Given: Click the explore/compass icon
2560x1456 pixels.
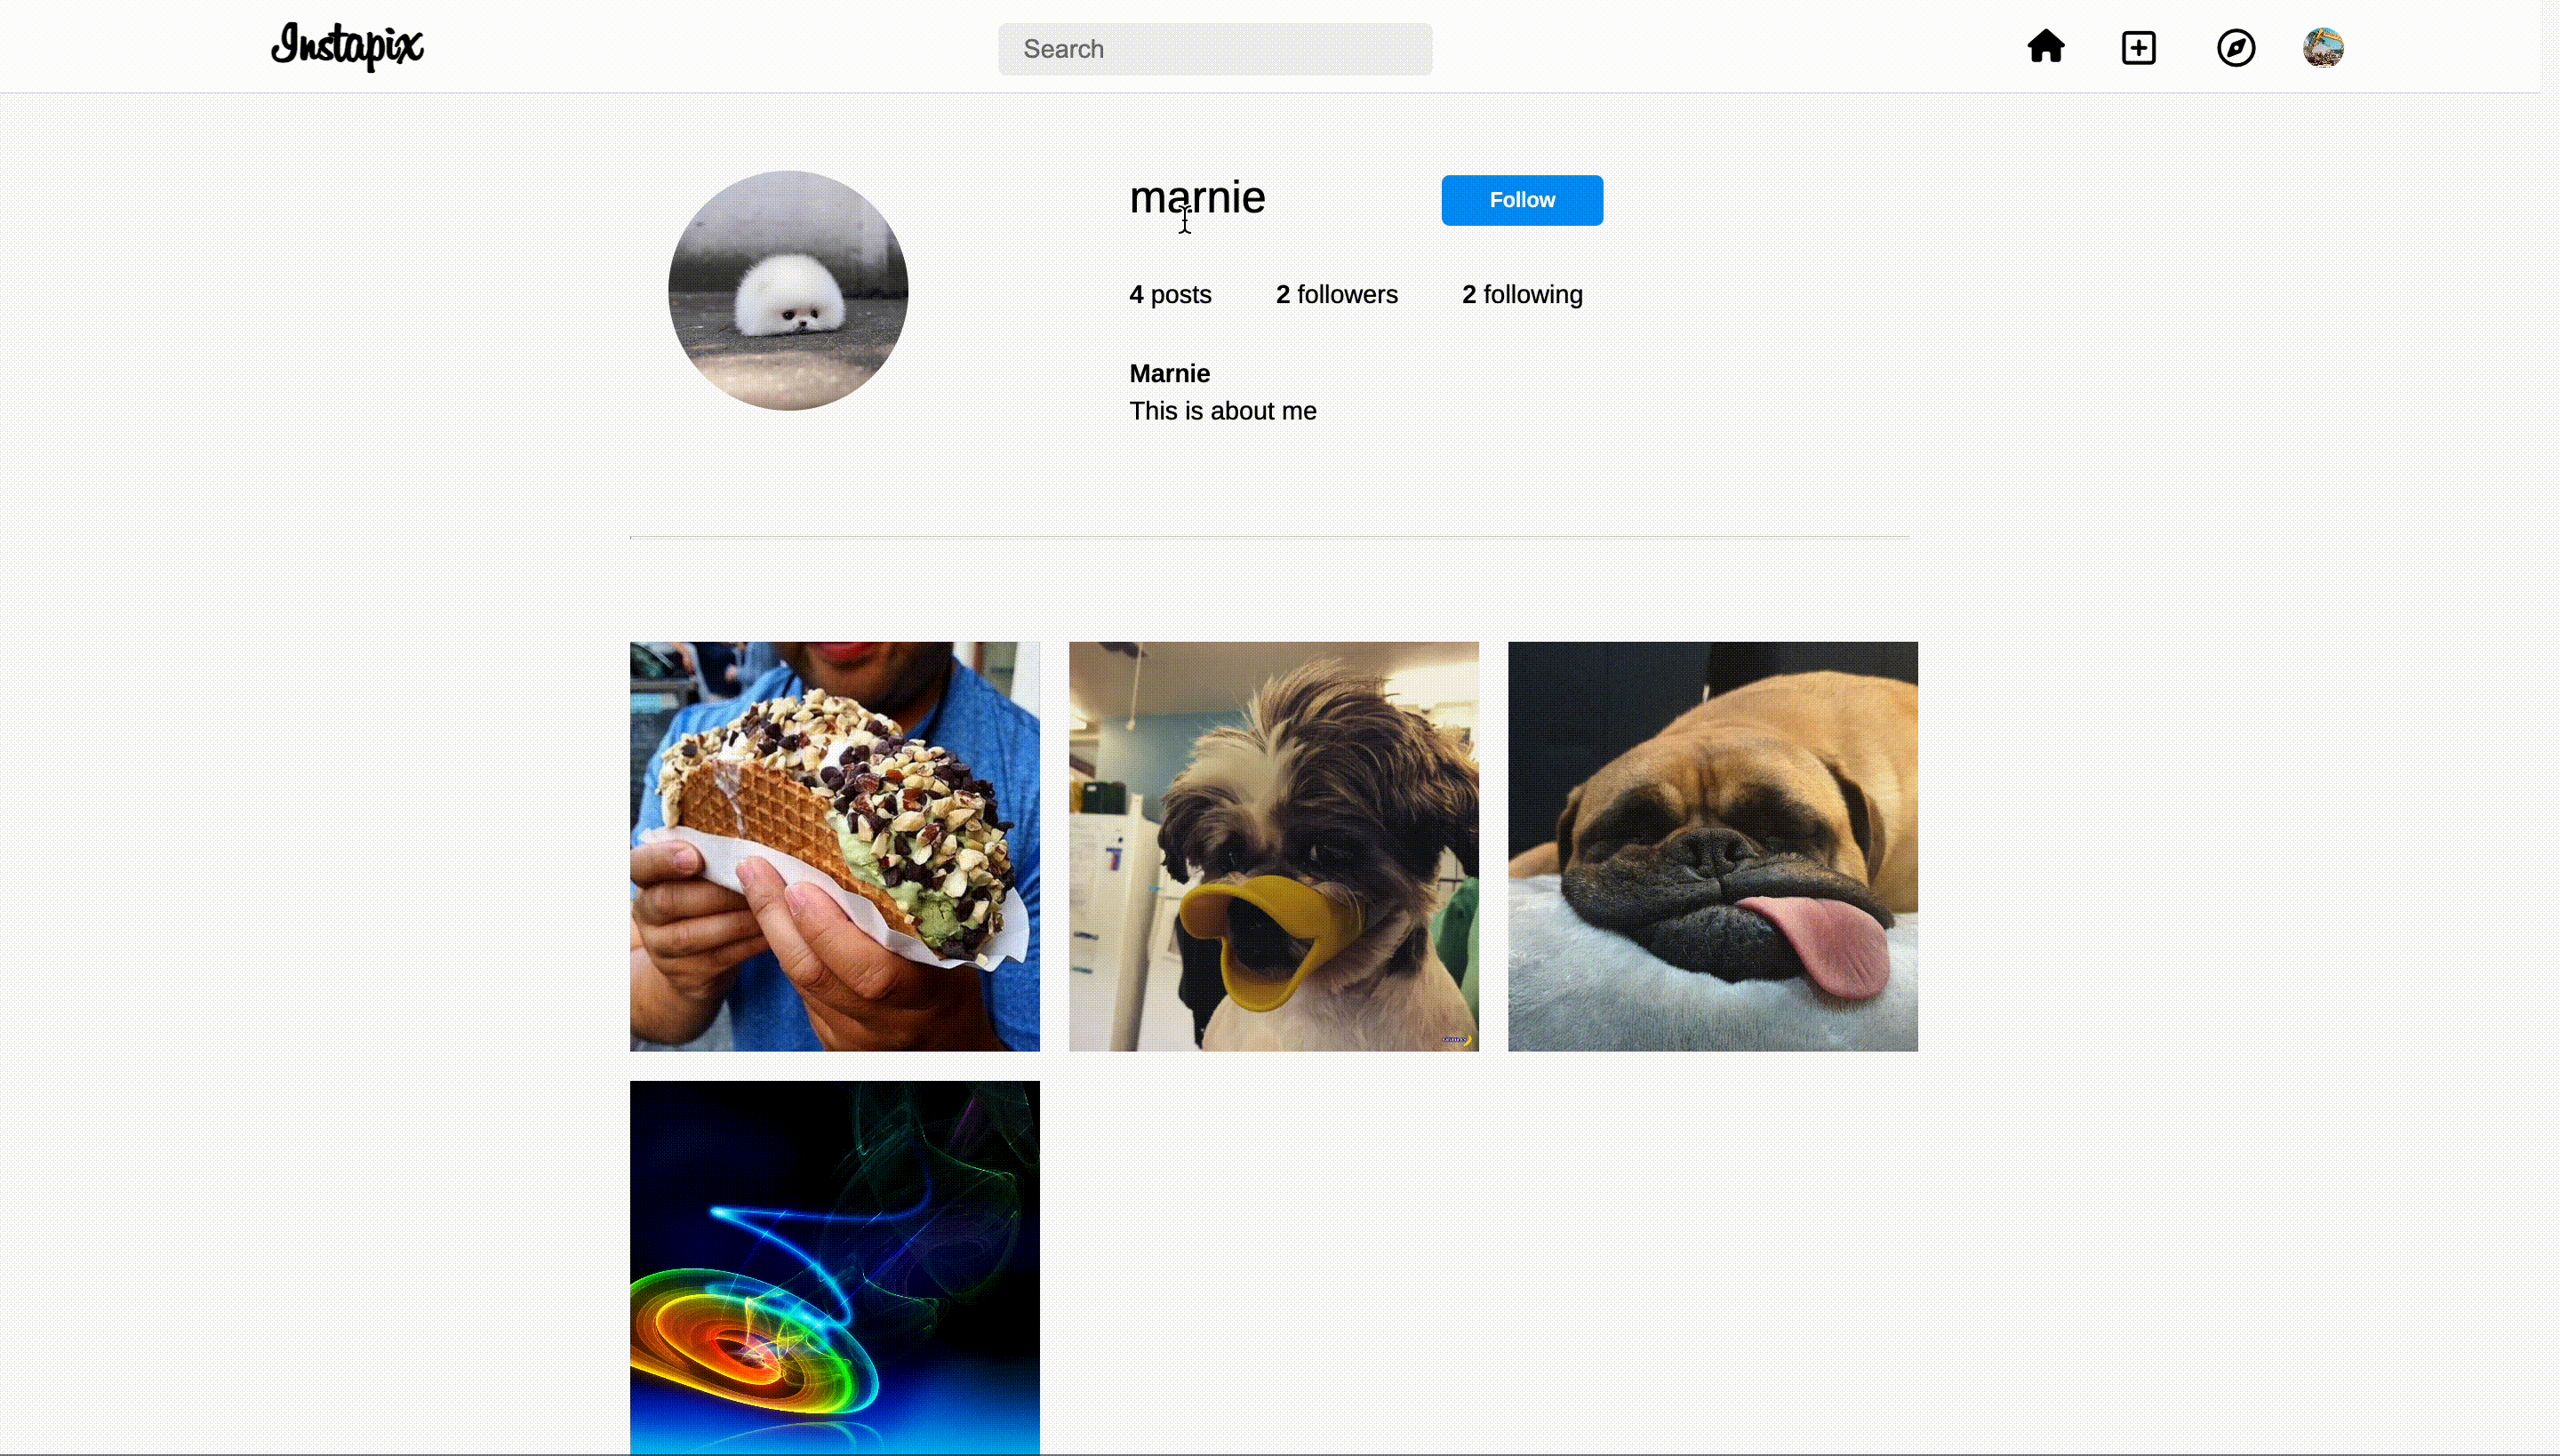Looking at the screenshot, I should pos(2236,47).
